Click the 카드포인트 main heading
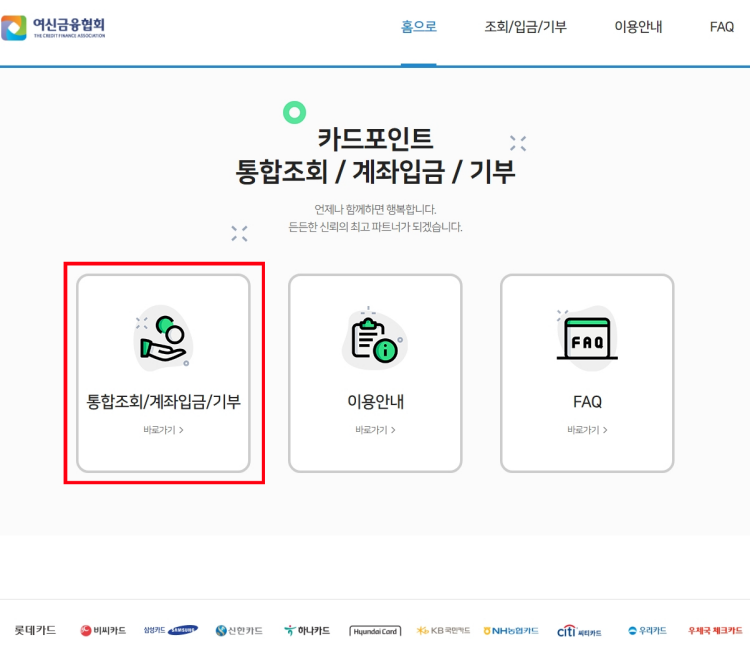 click(x=375, y=139)
